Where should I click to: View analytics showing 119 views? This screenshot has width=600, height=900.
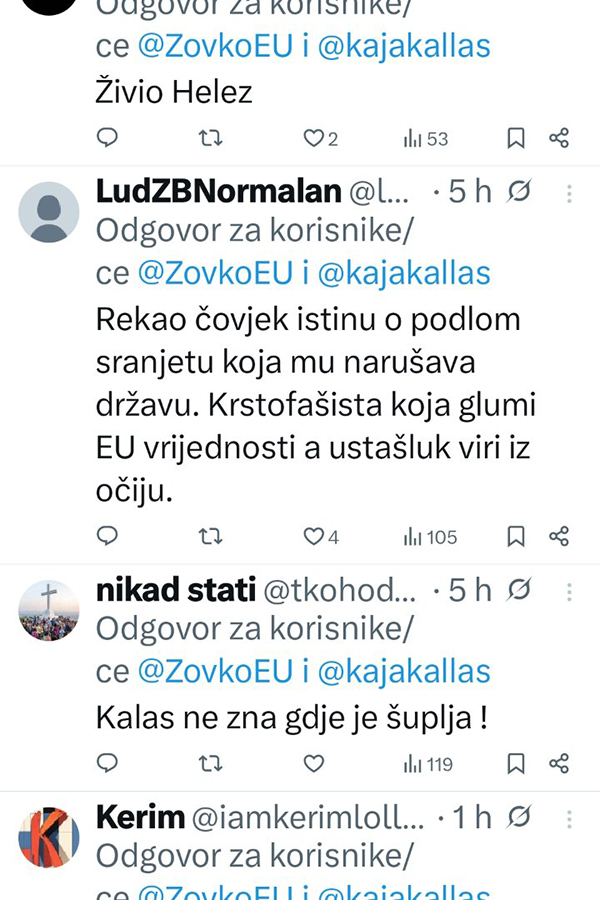(x=427, y=764)
